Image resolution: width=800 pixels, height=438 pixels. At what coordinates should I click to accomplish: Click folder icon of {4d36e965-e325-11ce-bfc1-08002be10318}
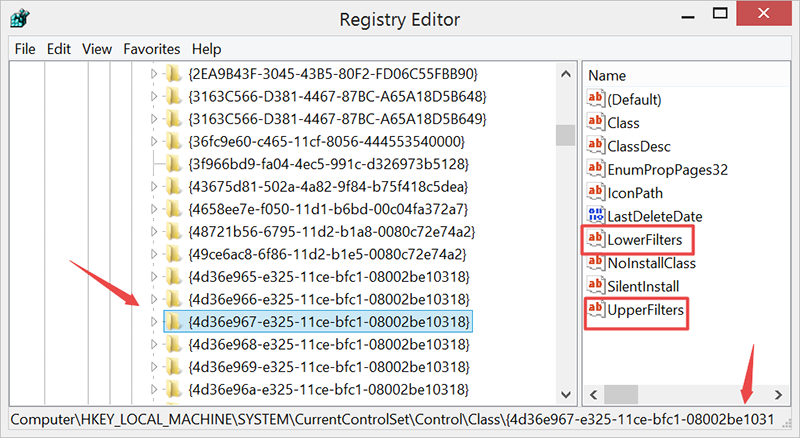click(x=173, y=277)
